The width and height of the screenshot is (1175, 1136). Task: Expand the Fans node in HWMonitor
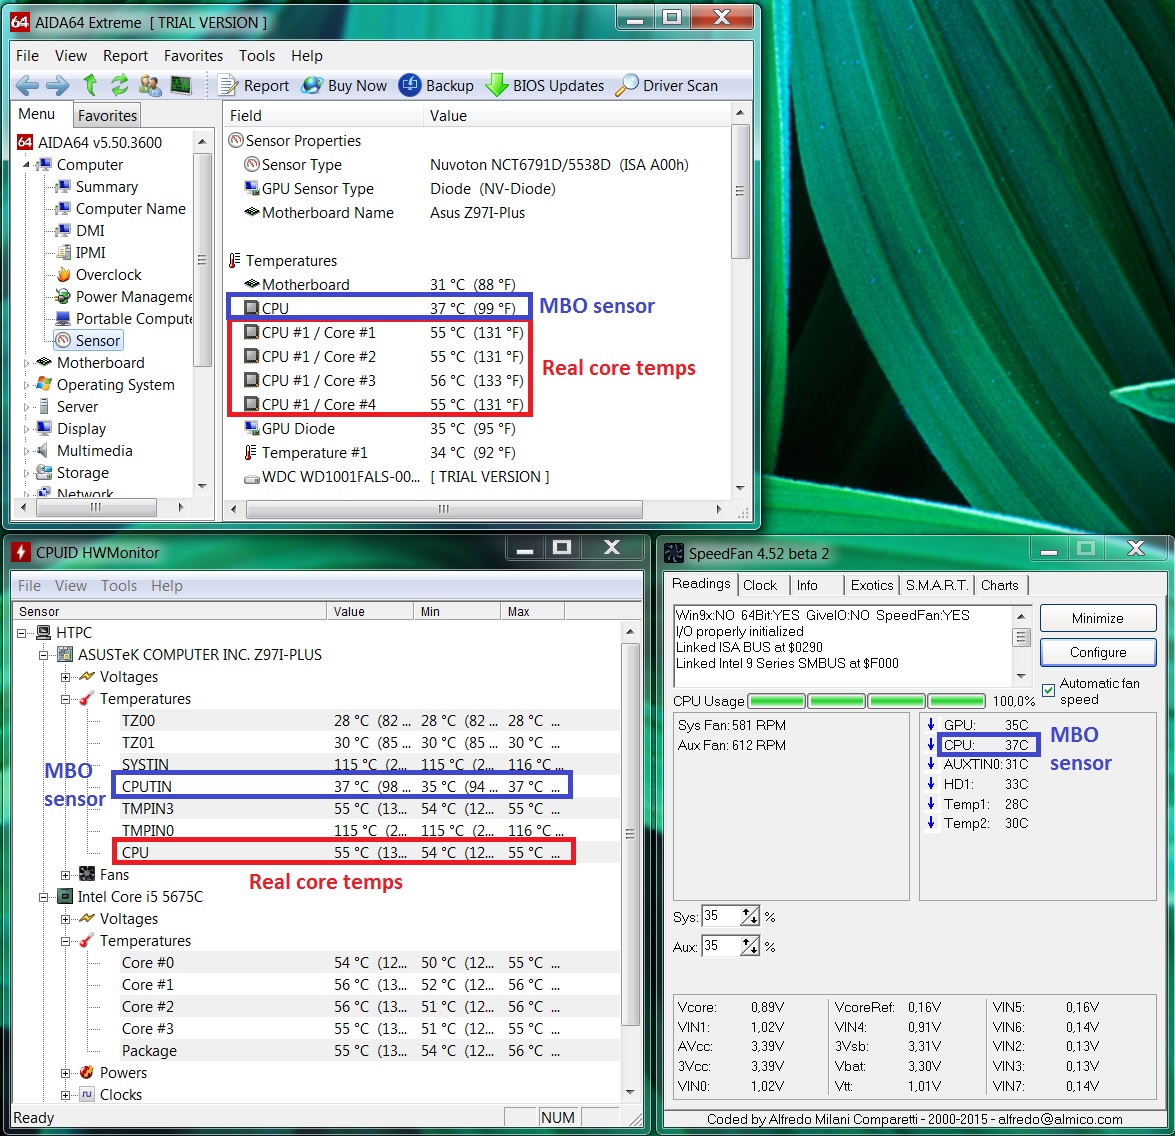coord(66,874)
